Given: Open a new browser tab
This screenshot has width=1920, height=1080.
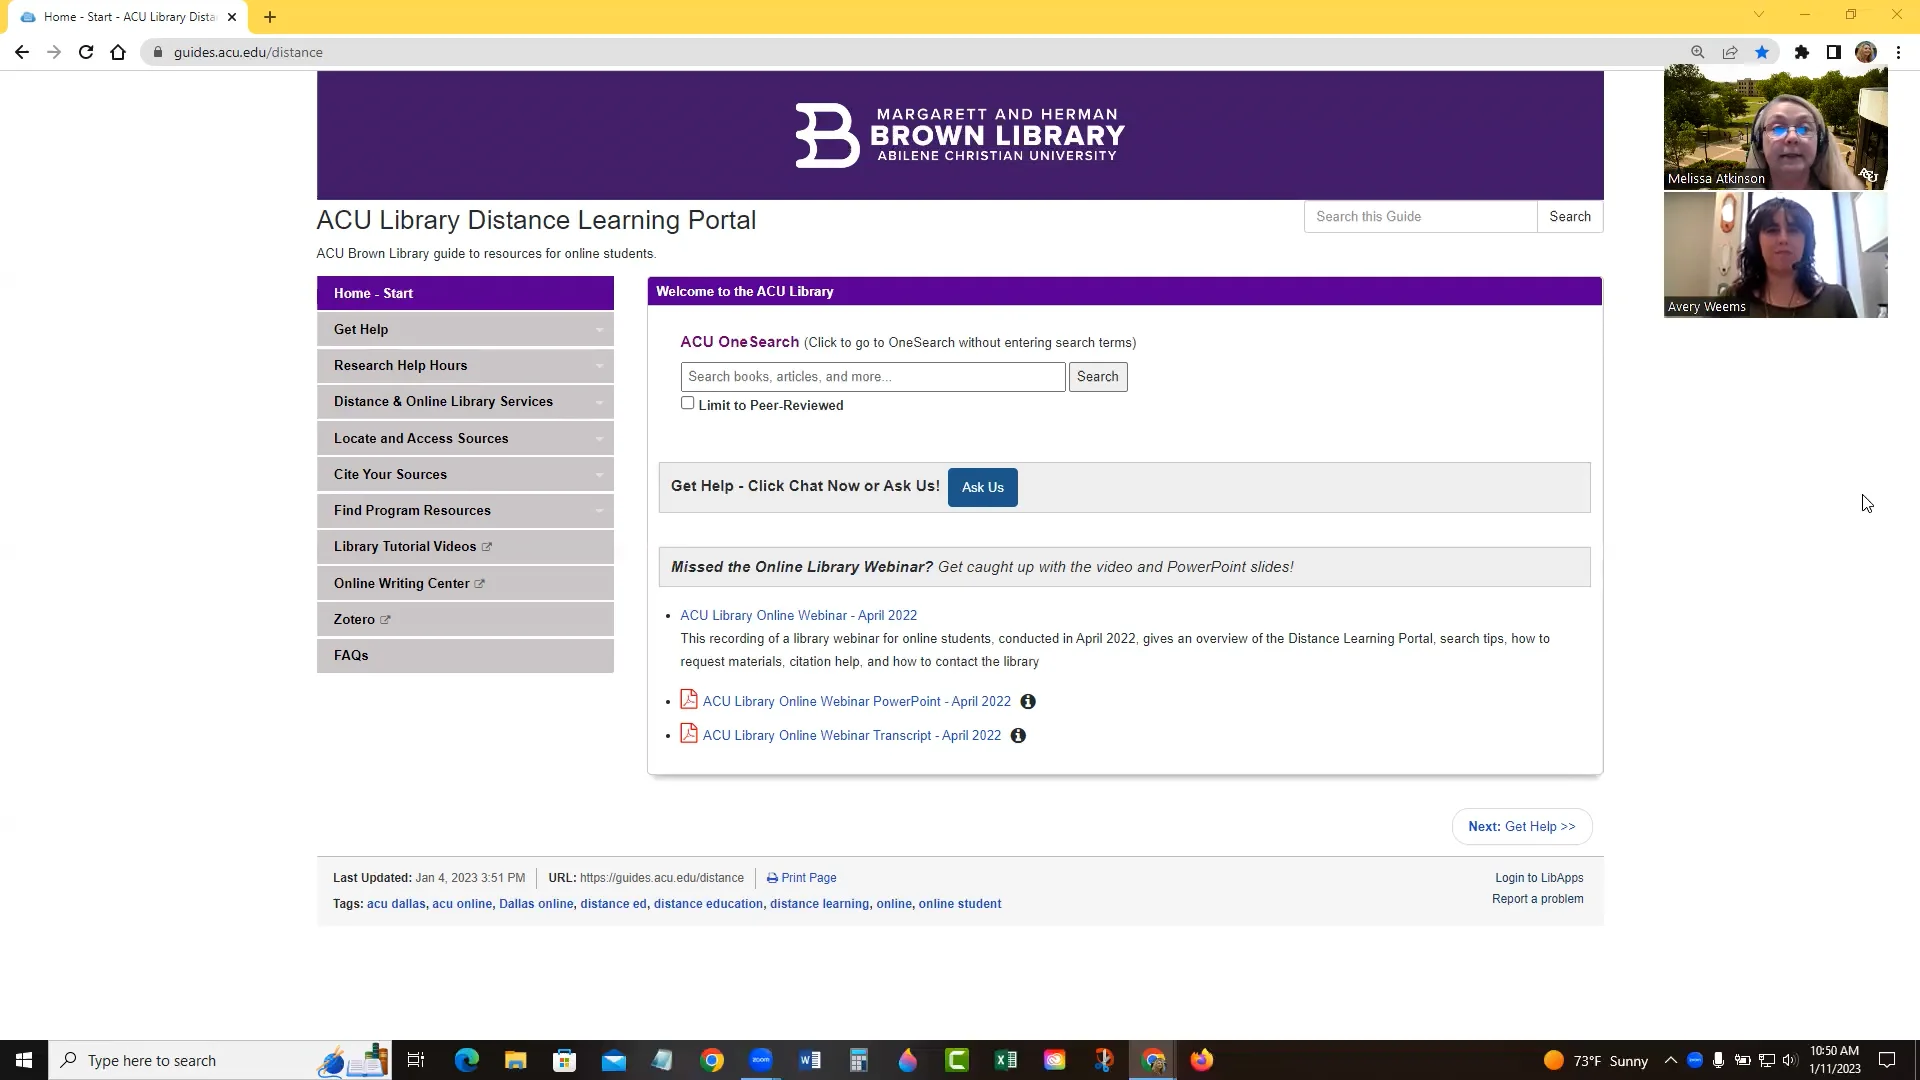Looking at the screenshot, I should [270, 17].
